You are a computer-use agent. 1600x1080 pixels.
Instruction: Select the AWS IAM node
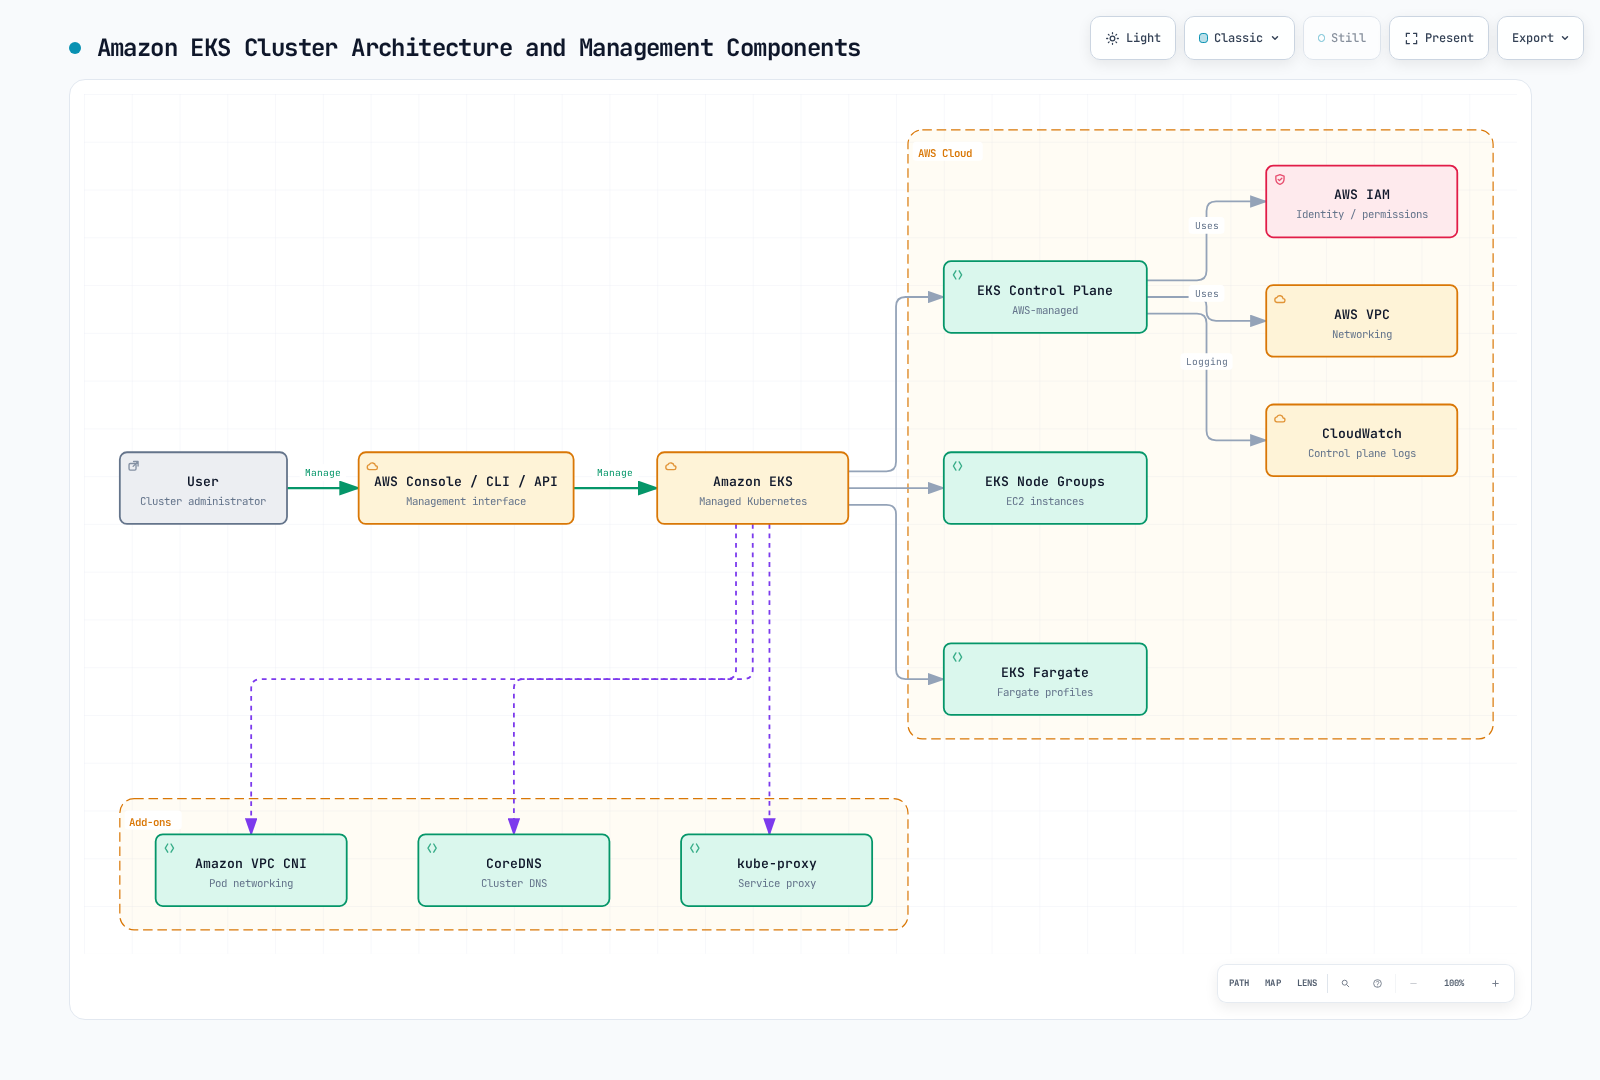(x=1362, y=202)
